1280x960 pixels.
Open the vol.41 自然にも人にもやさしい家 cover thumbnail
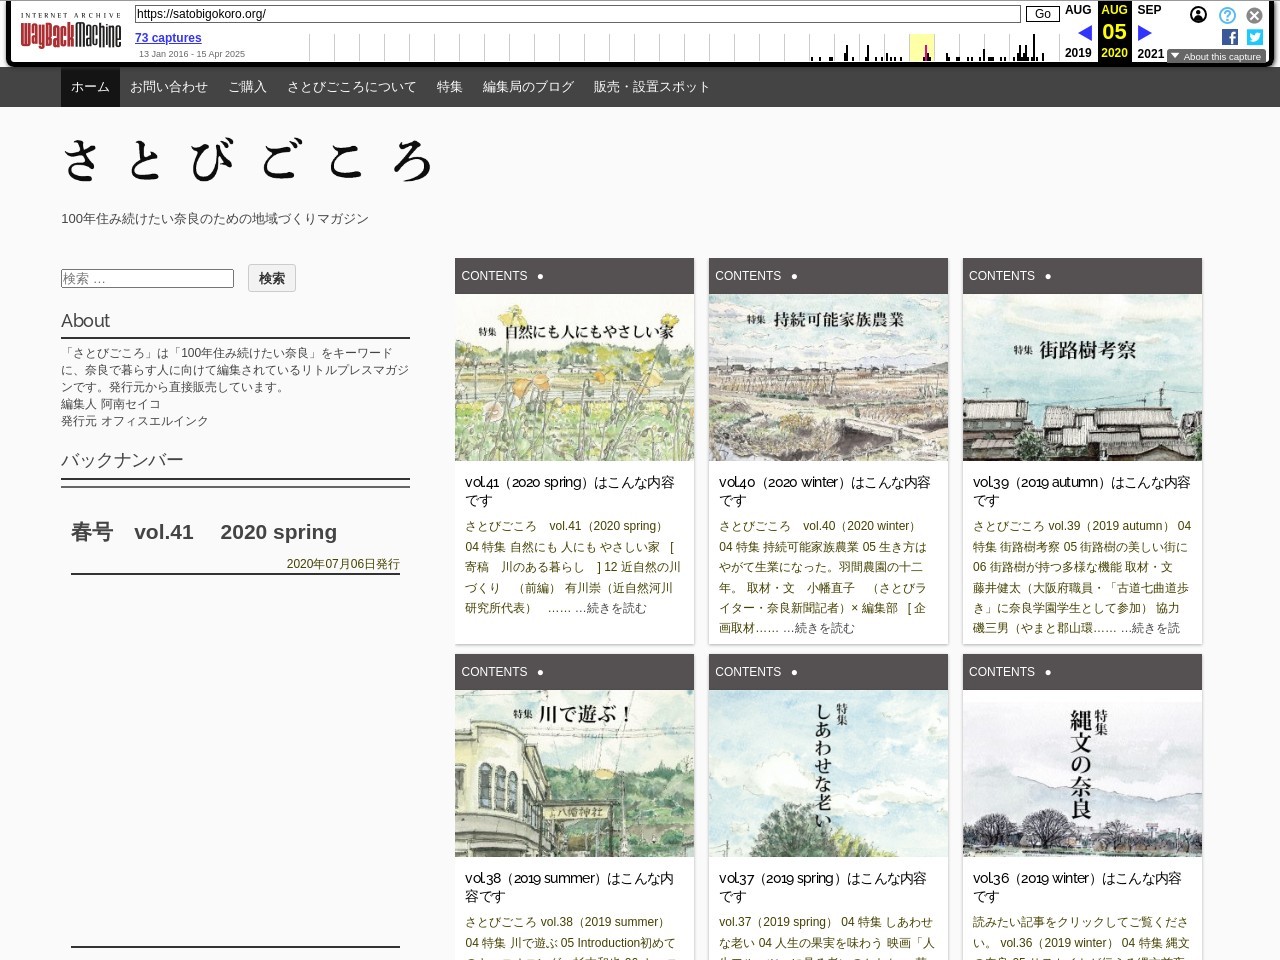tap(574, 377)
